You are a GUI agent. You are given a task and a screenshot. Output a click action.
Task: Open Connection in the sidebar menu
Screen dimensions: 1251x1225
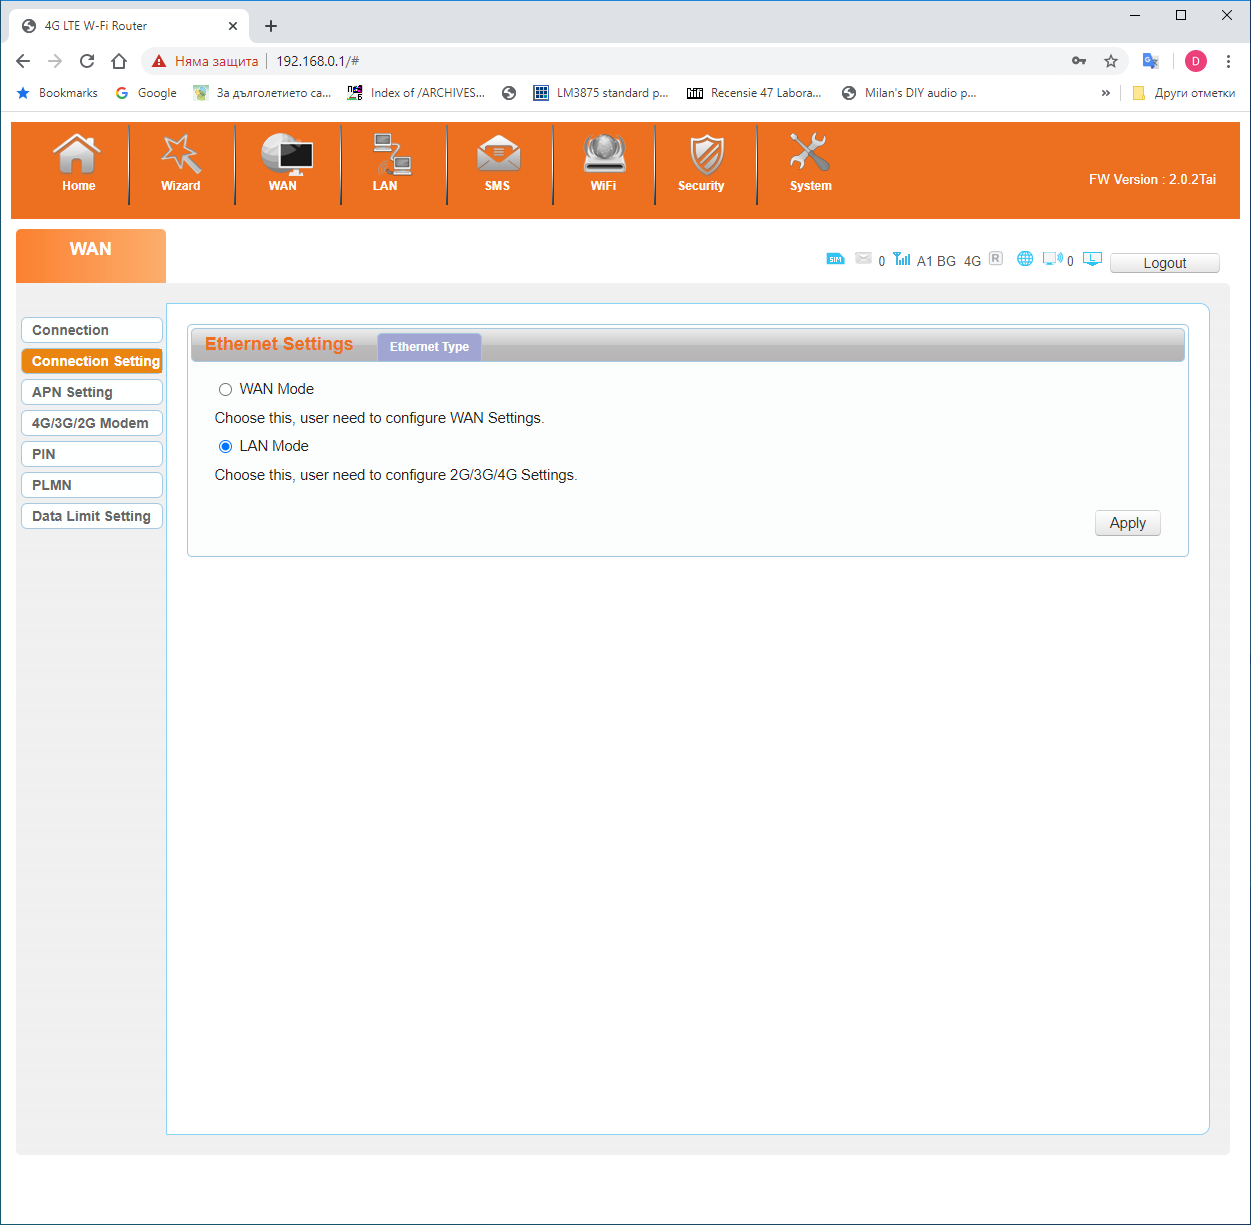[x=92, y=330]
